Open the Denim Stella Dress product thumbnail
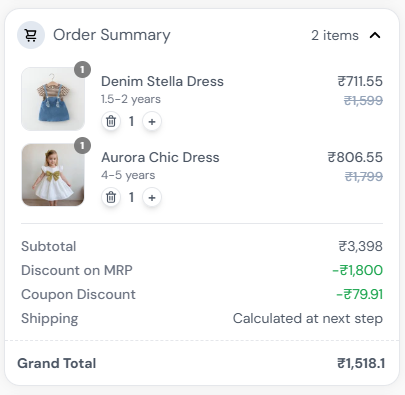Viewport: 405px width, 395px height. click(x=53, y=99)
